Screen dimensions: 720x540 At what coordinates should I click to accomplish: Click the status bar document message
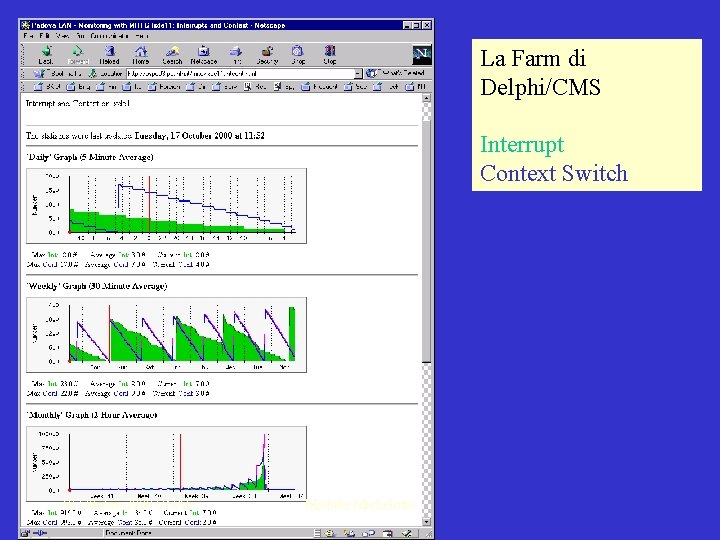(128, 533)
